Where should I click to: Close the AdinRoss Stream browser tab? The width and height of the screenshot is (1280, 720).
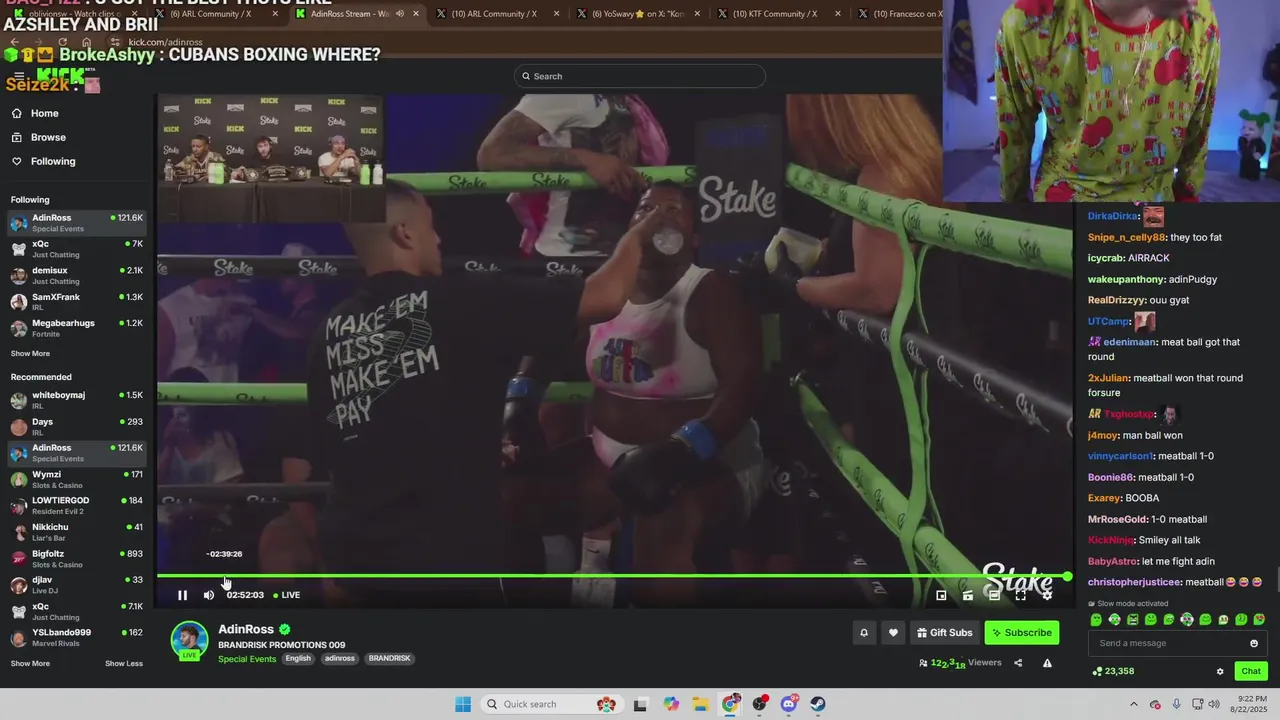(416, 14)
